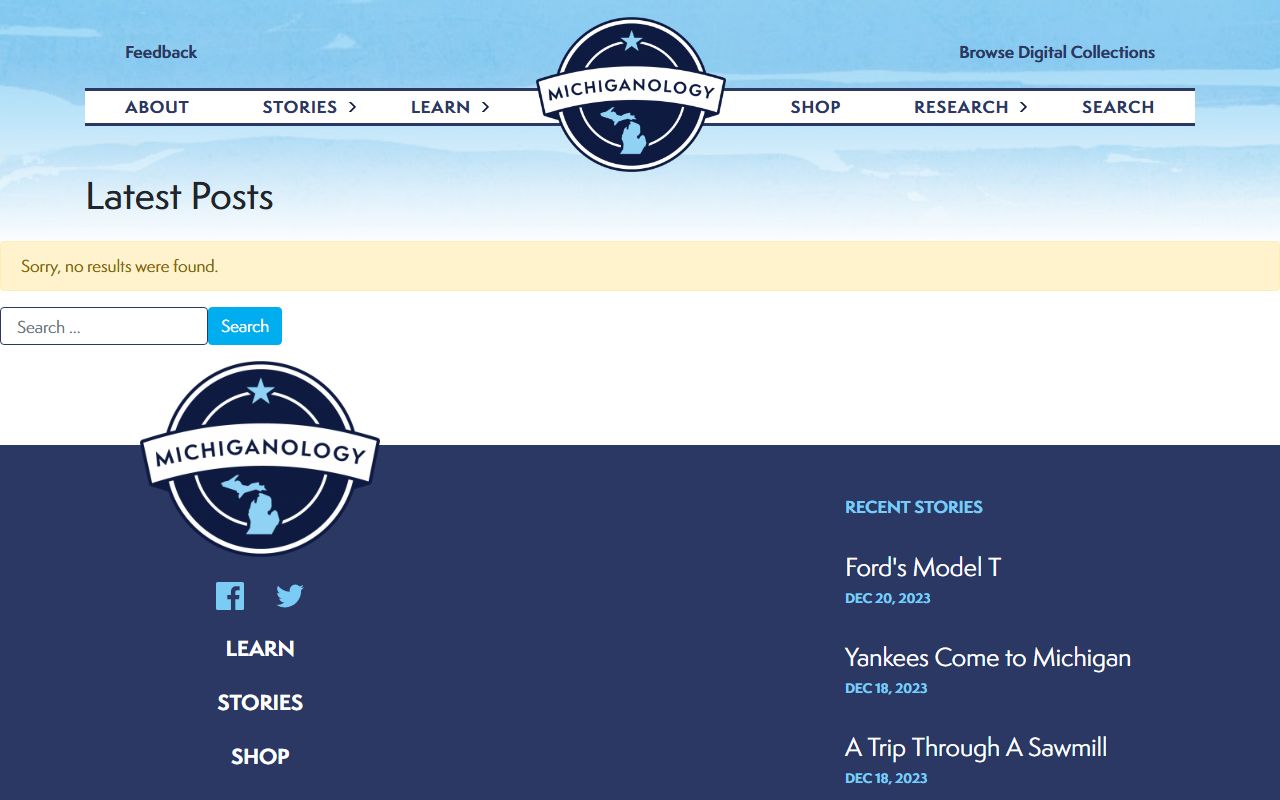This screenshot has width=1280, height=800.
Task: Expand the Research menu chevron
Action: pos(1023,107)
